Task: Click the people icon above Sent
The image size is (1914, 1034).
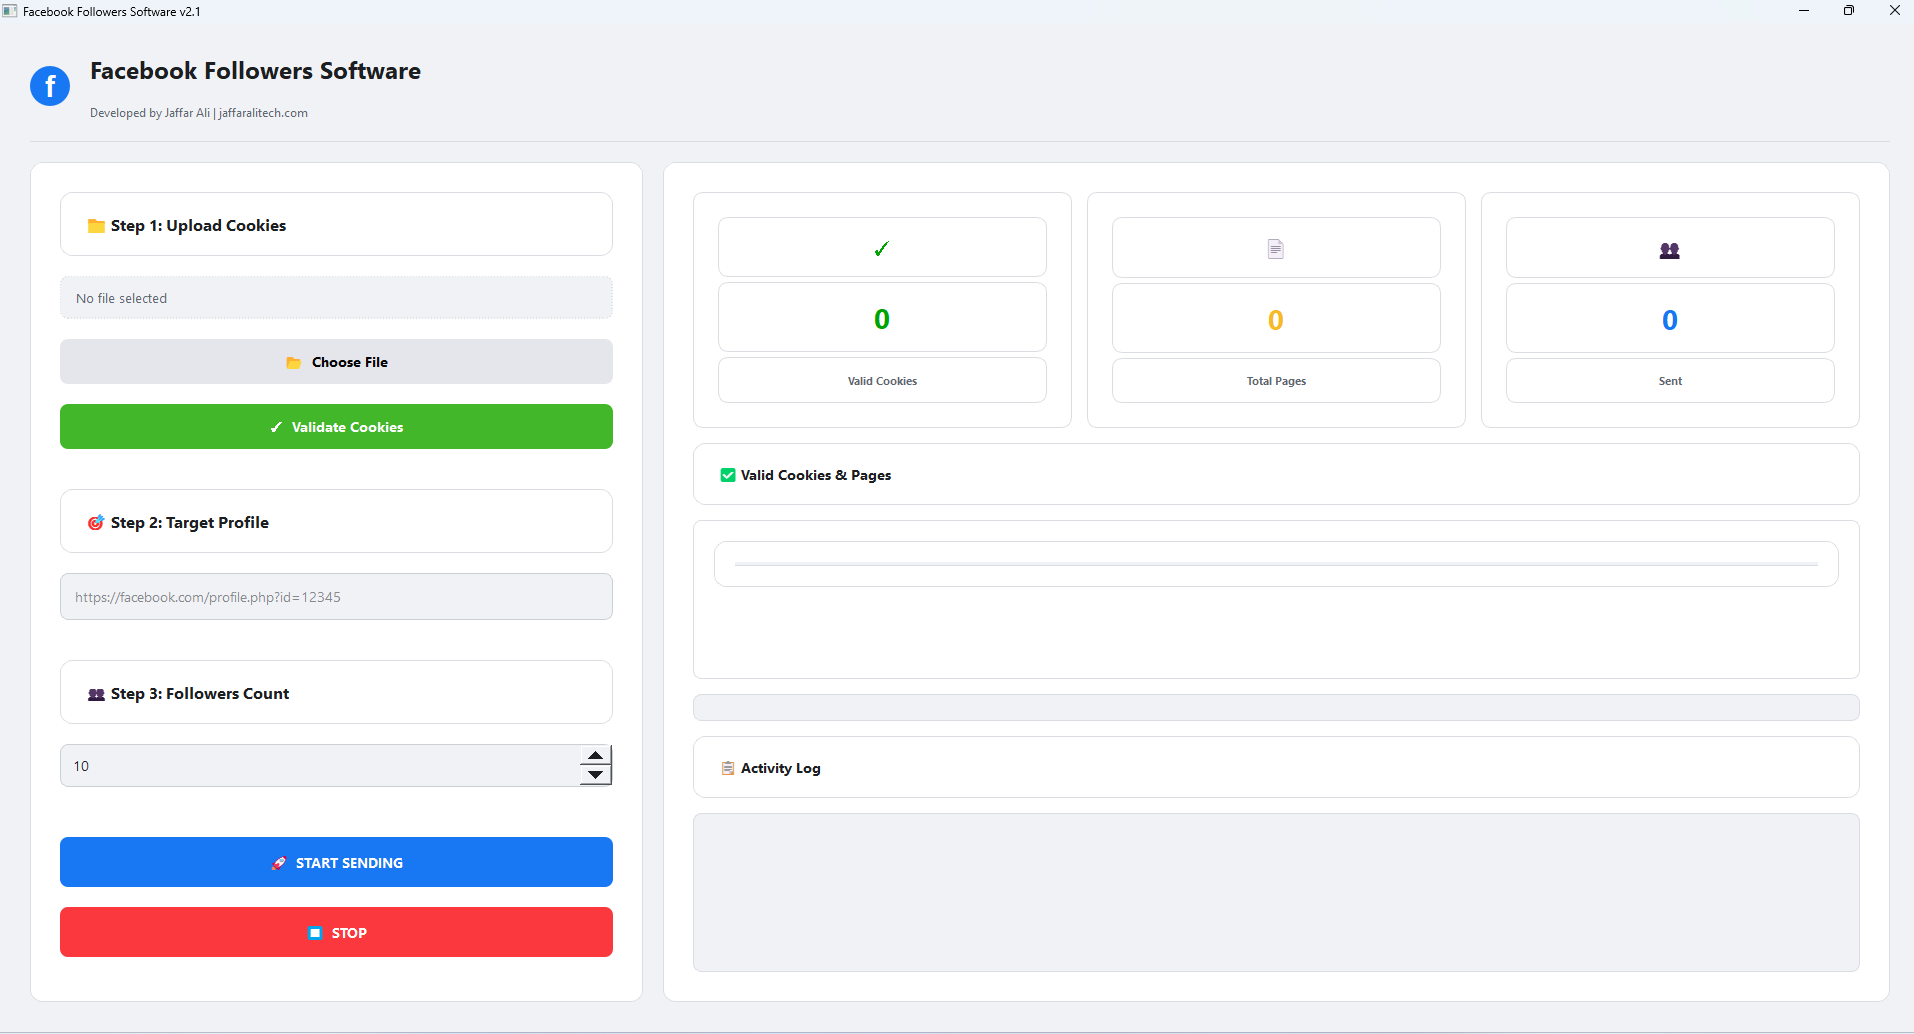Action: [1669, 250]
